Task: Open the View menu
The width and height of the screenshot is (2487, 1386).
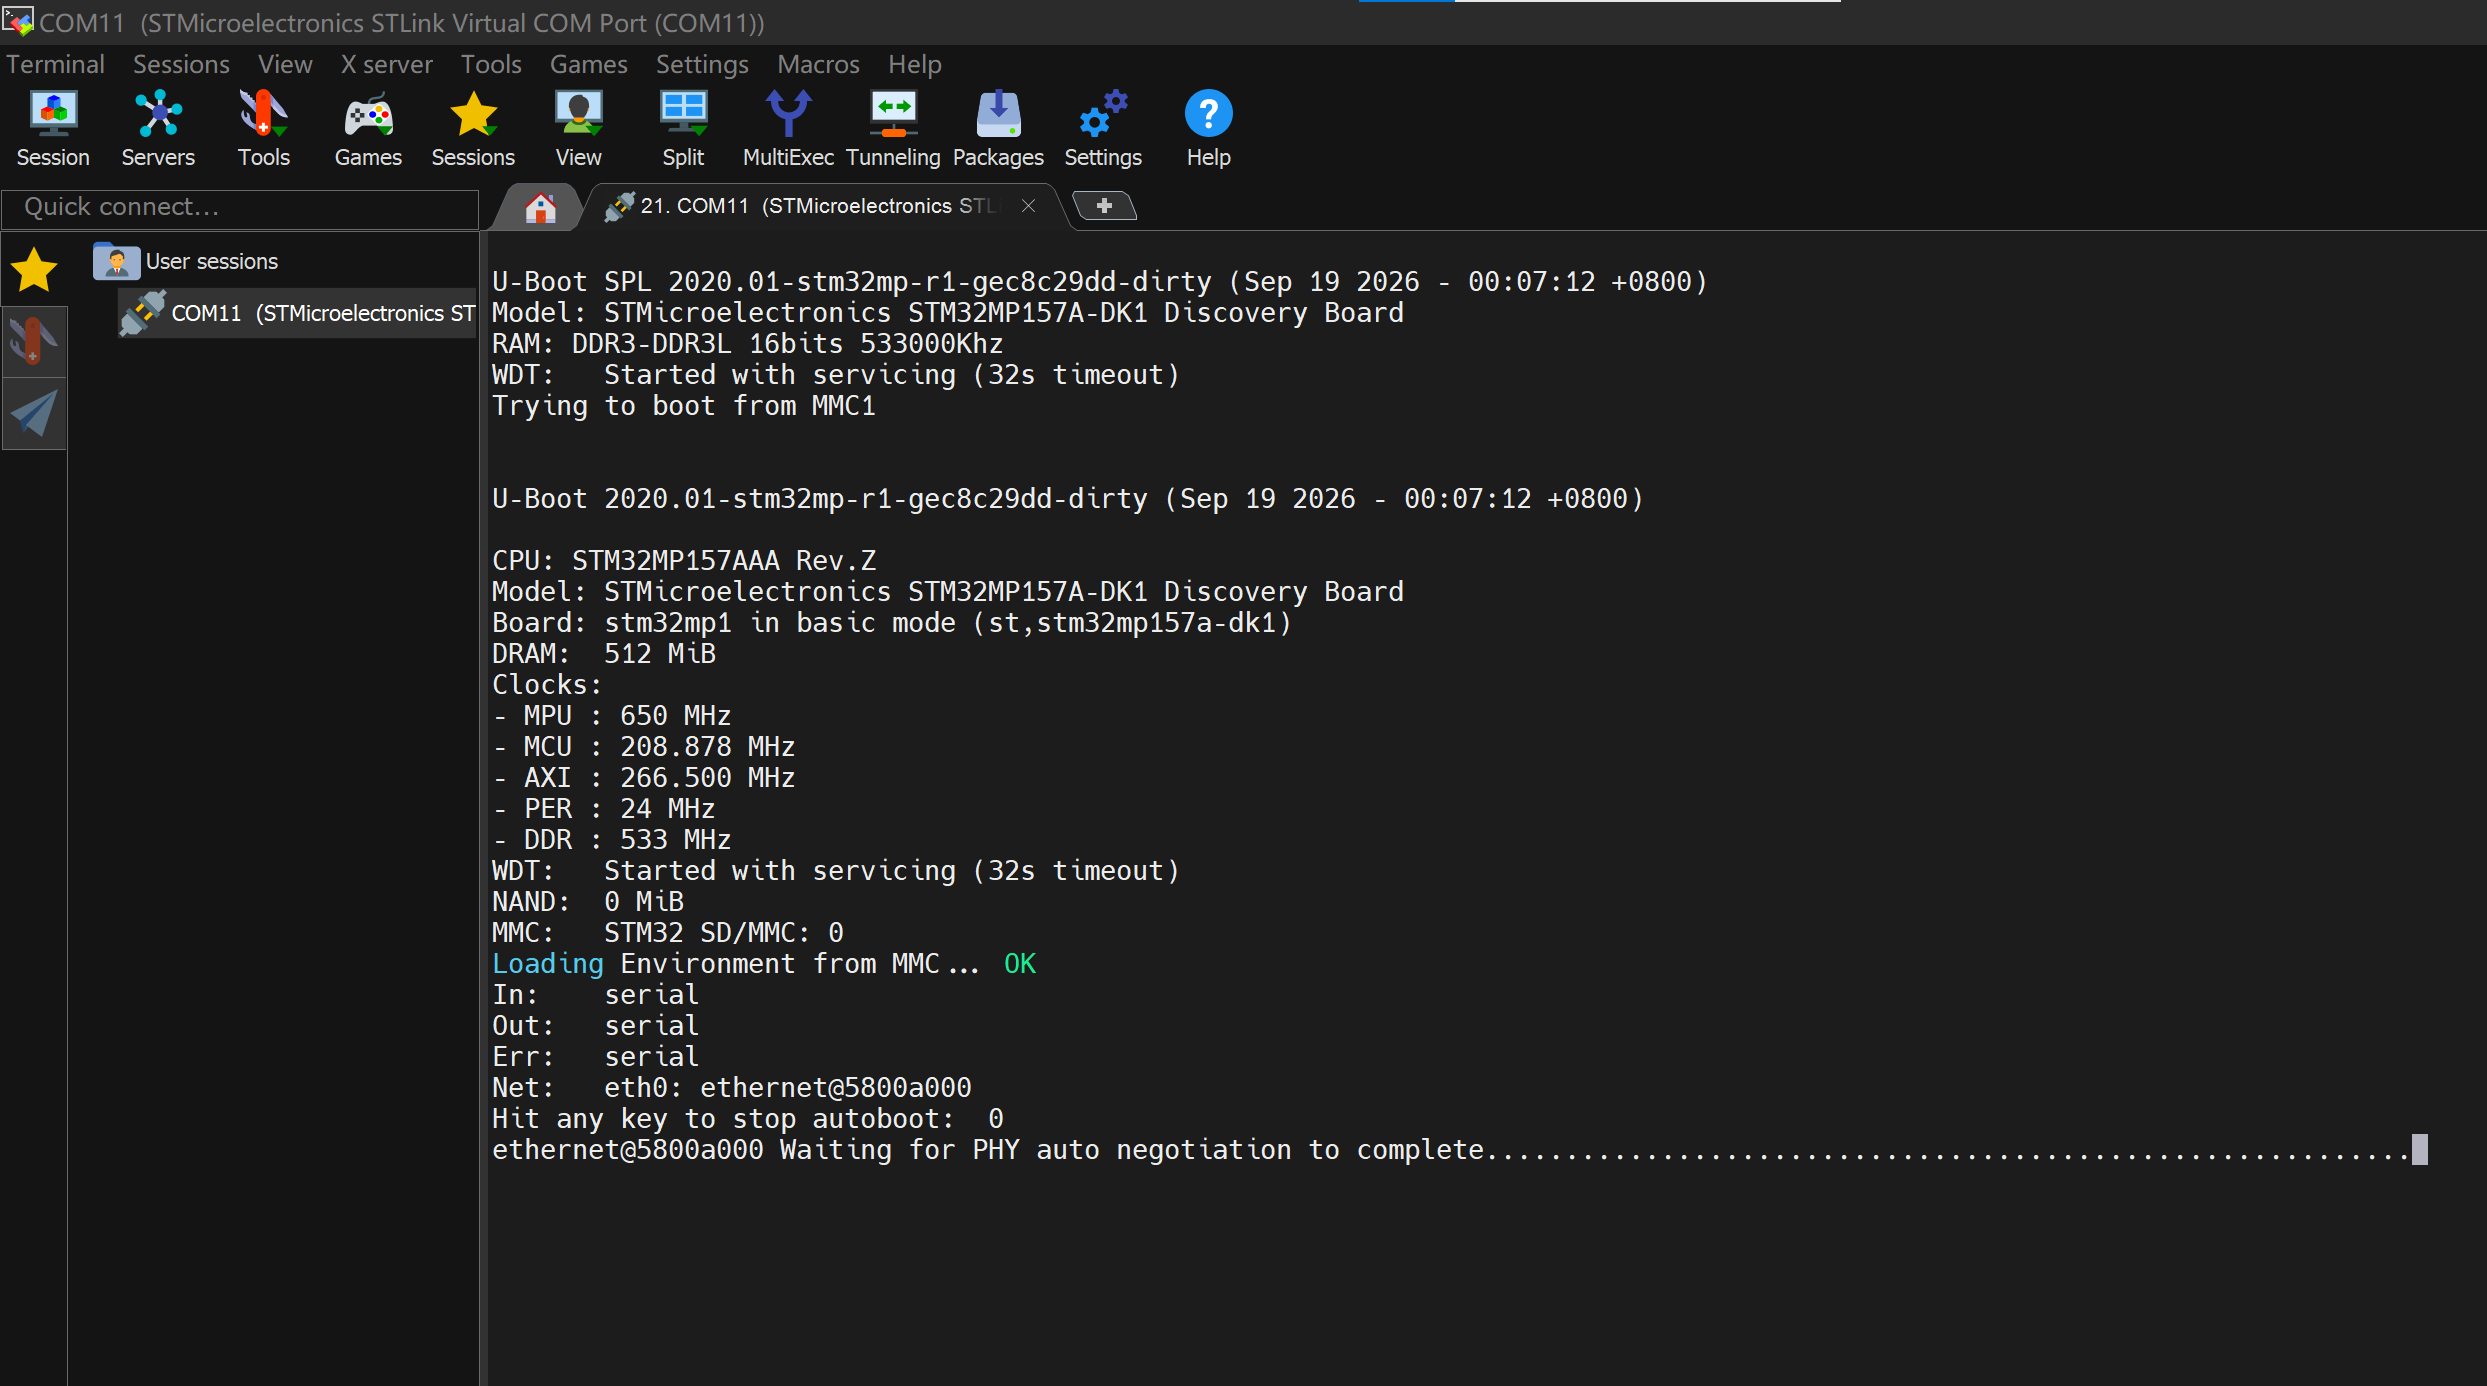Action: 285,64
